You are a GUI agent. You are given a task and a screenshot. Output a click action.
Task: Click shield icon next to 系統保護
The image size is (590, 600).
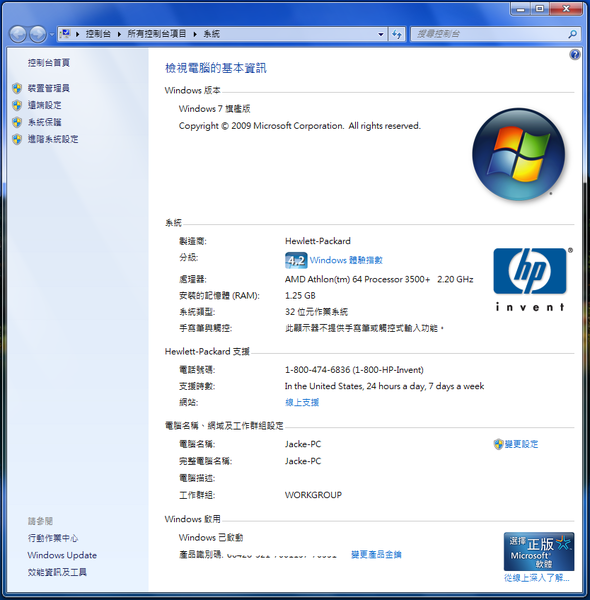(17, 122)
